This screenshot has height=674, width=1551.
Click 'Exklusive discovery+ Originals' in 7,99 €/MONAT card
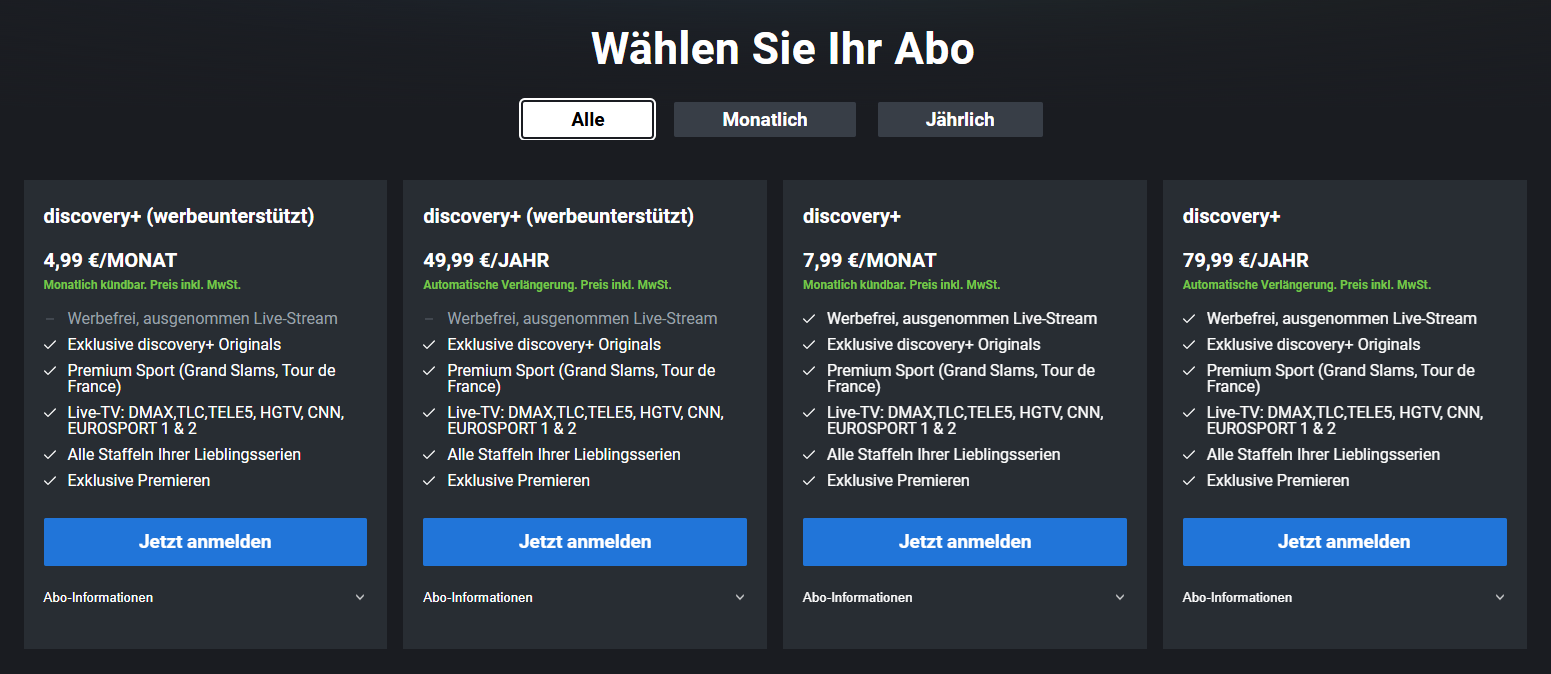point(934,345)
